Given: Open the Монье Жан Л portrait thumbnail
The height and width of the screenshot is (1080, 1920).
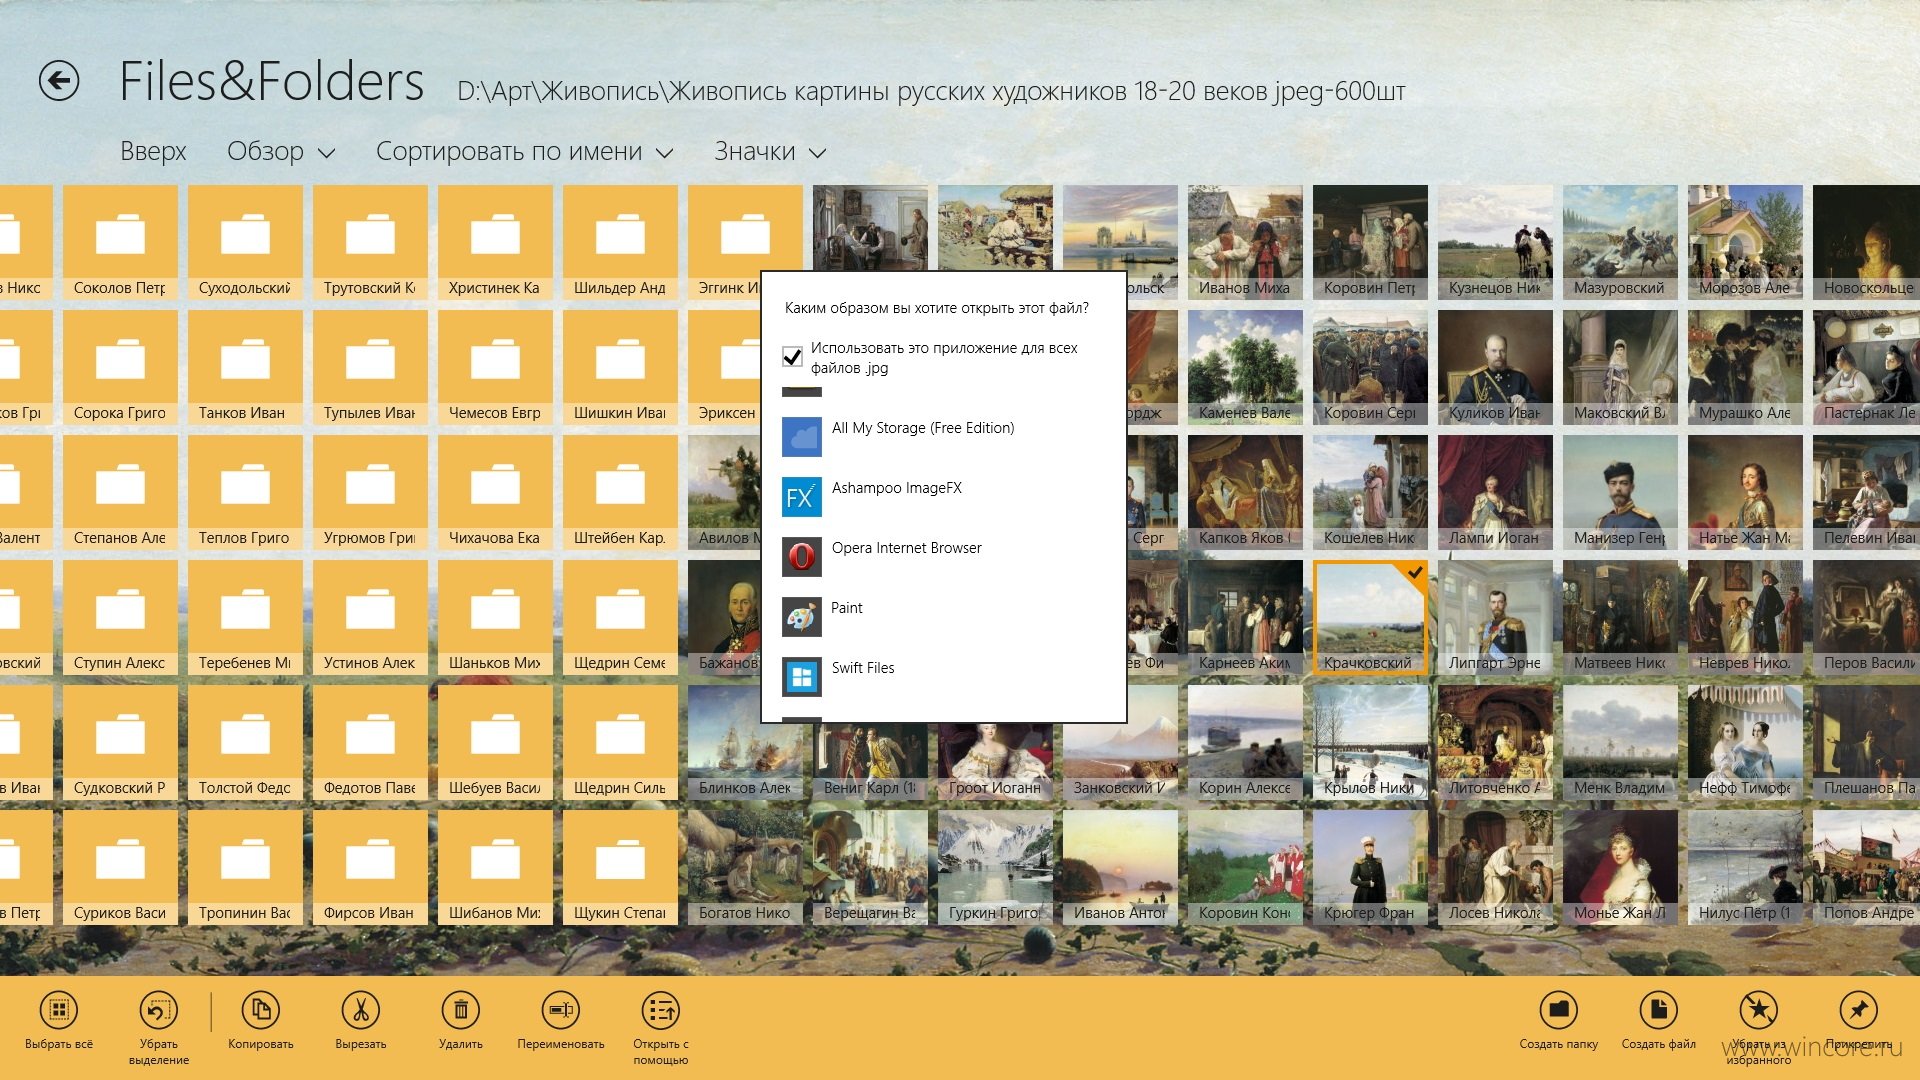Looking at the screenshot, I should point(1620,867).
